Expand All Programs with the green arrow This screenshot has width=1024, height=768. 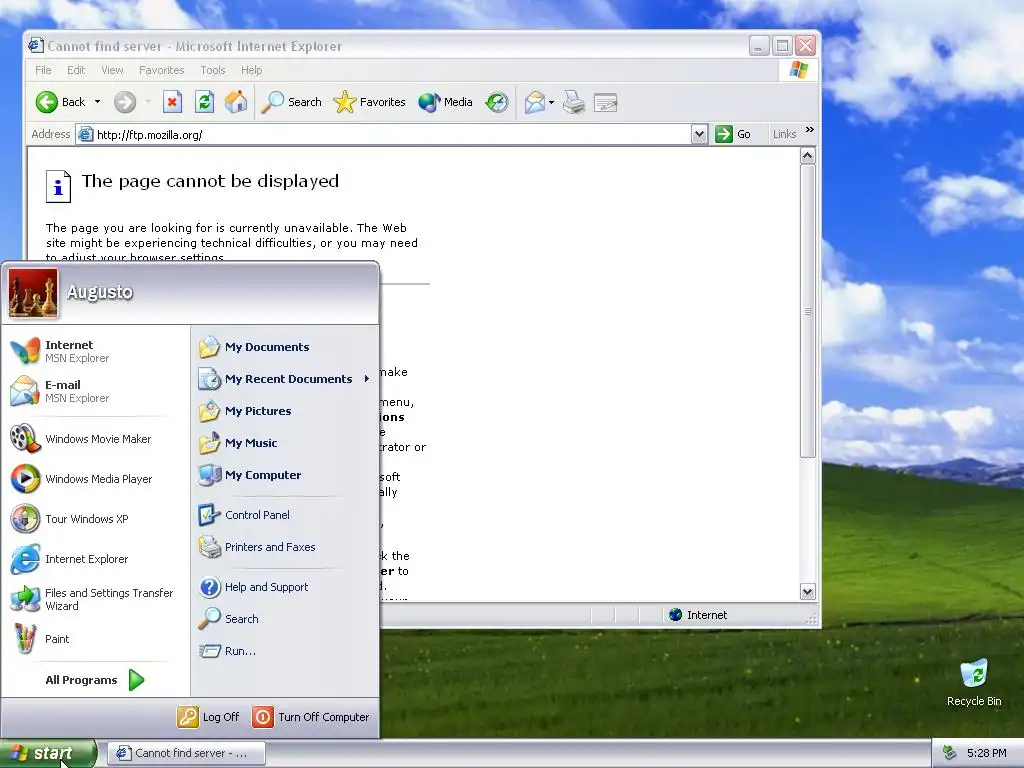(95, 680)
